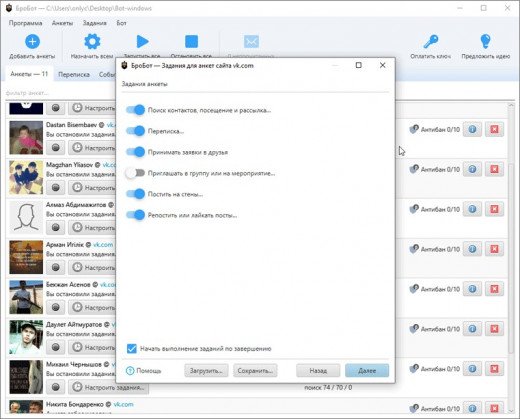Viewport: 520px width, 419px height.
Task: Click info icon for Алмаз Абдимажитов row
Action: click(x=472, y=209)
